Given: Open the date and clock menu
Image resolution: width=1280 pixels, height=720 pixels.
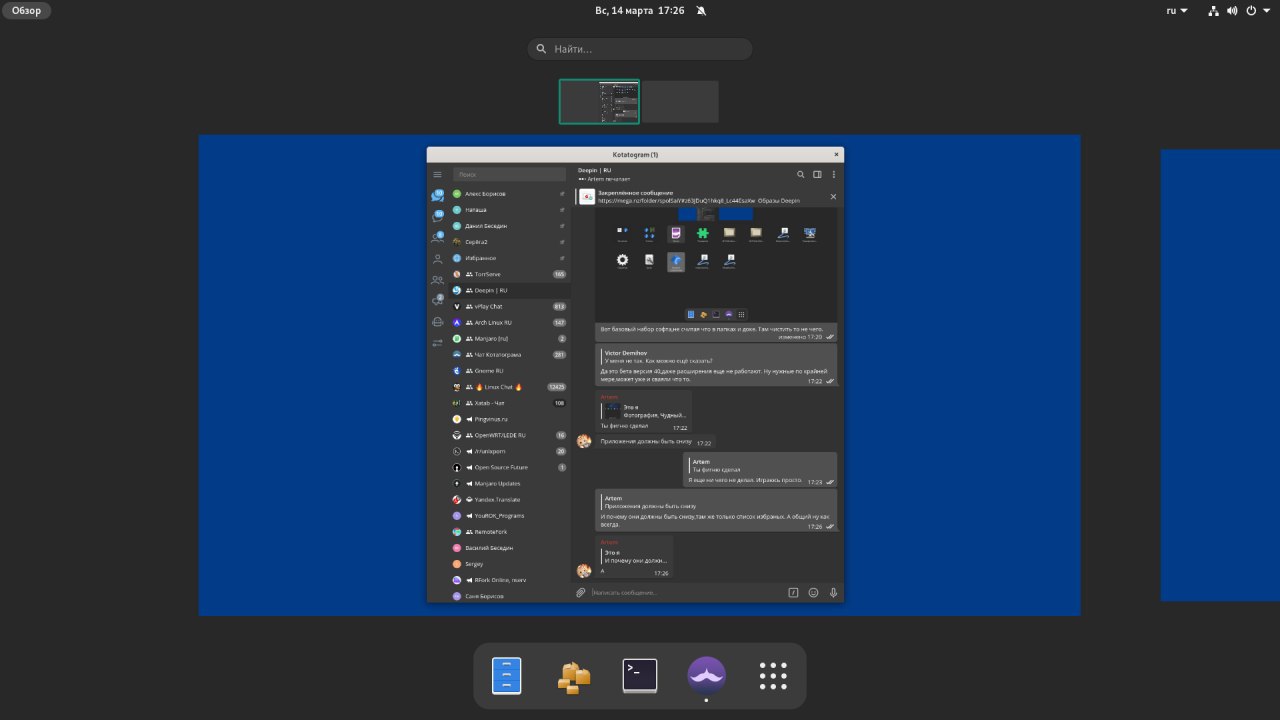Looking at the screenshot, I should point(640,10).
